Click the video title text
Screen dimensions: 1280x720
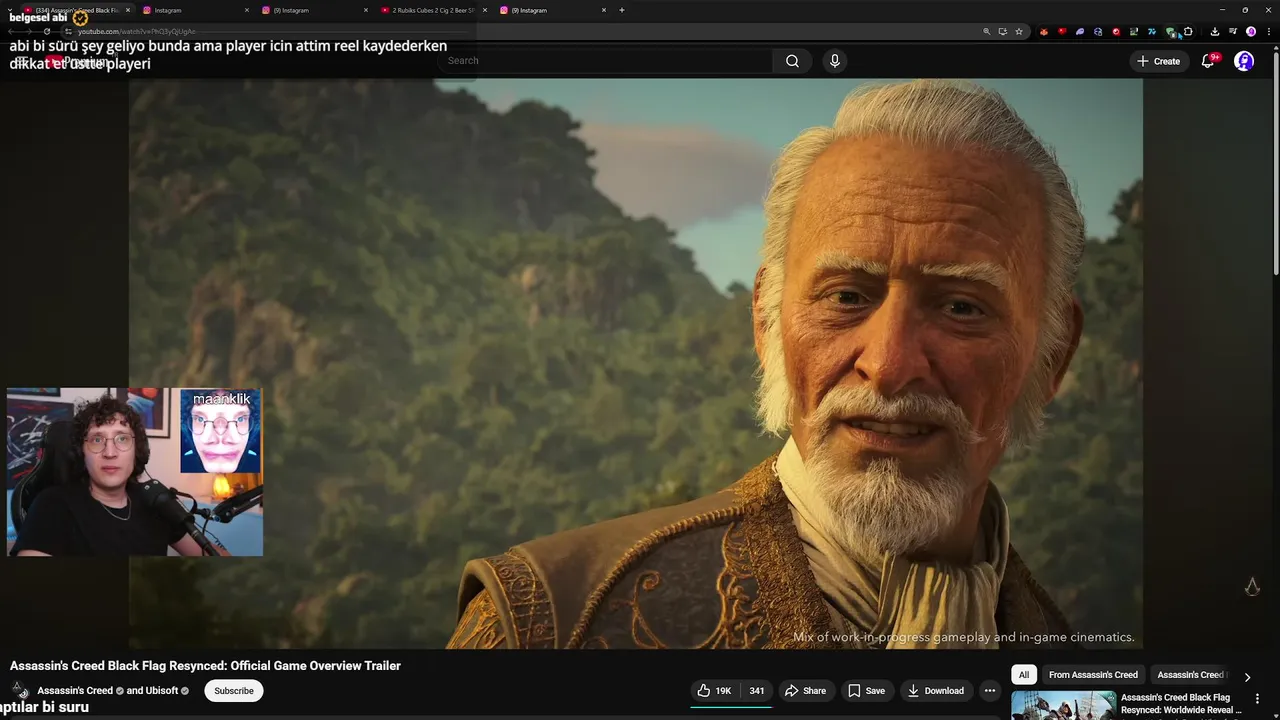click(x=205, y=666)
